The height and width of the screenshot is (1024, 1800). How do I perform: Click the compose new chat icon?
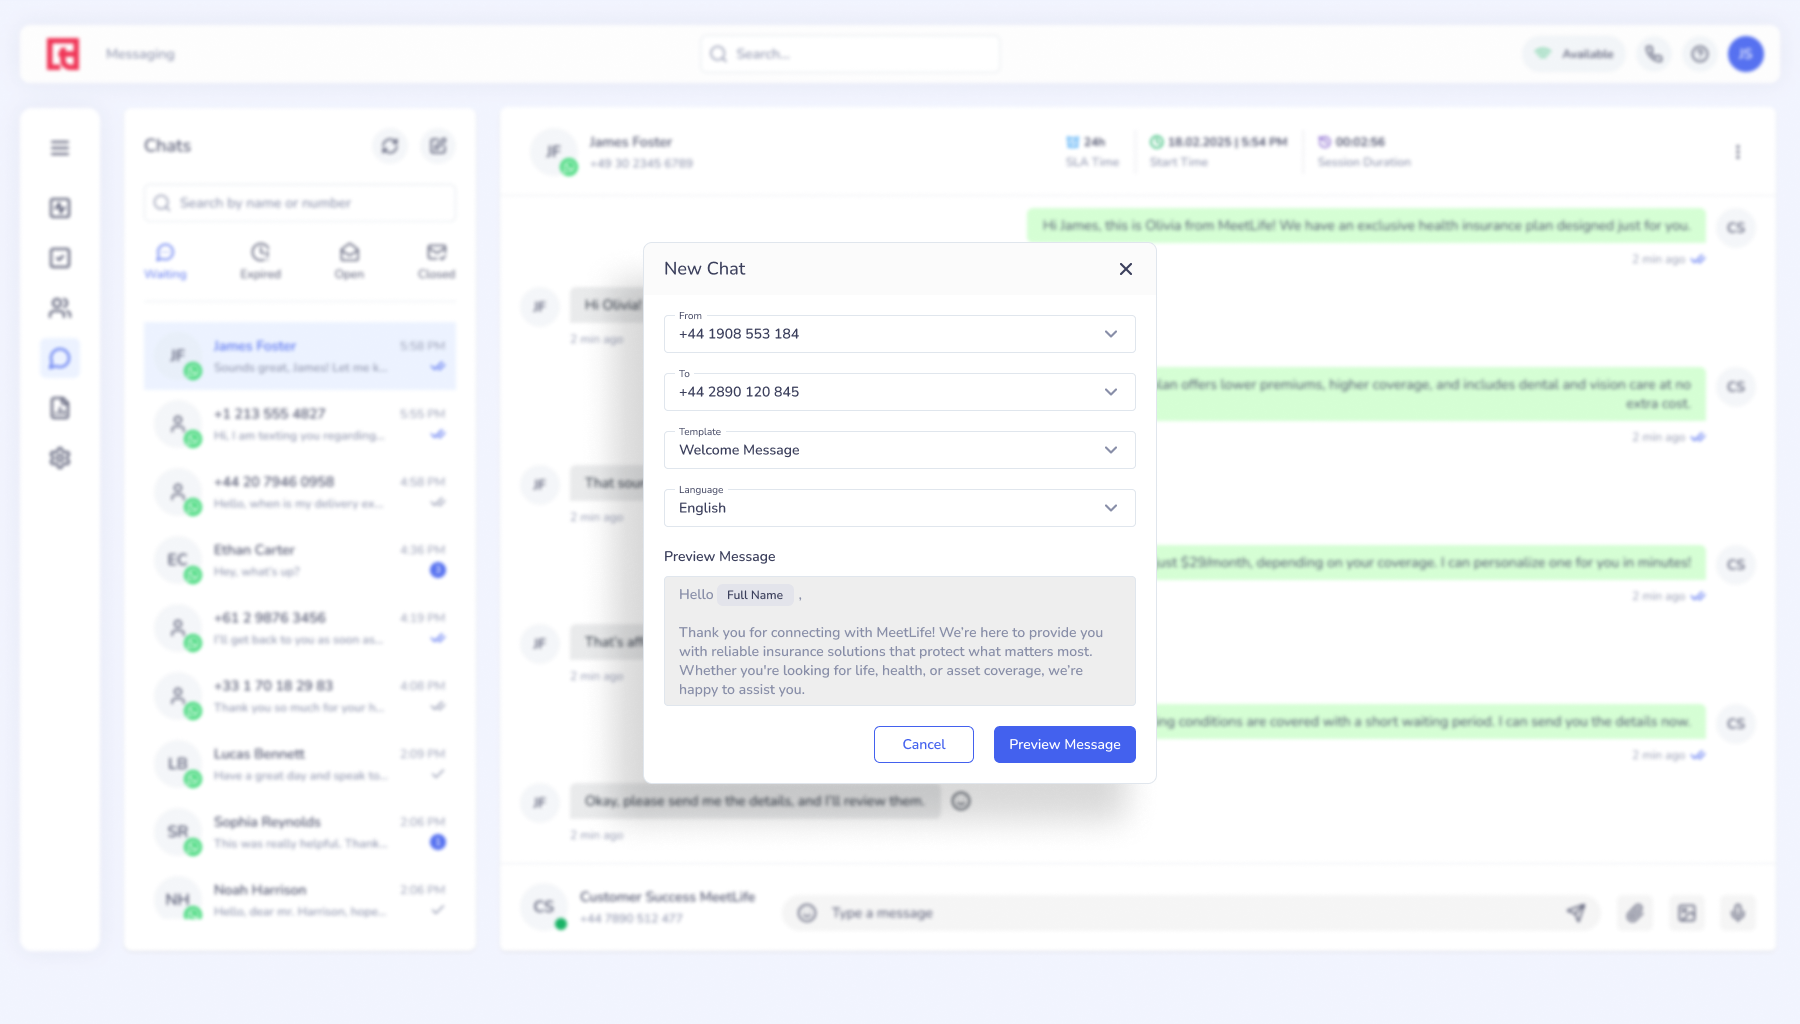coord(438,146)
